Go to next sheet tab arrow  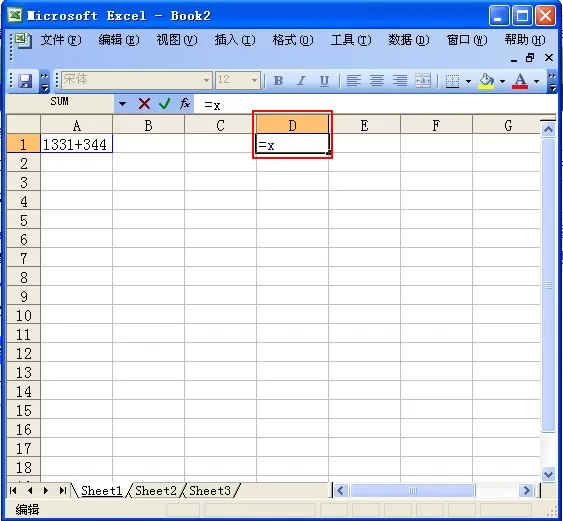(46, 490)
